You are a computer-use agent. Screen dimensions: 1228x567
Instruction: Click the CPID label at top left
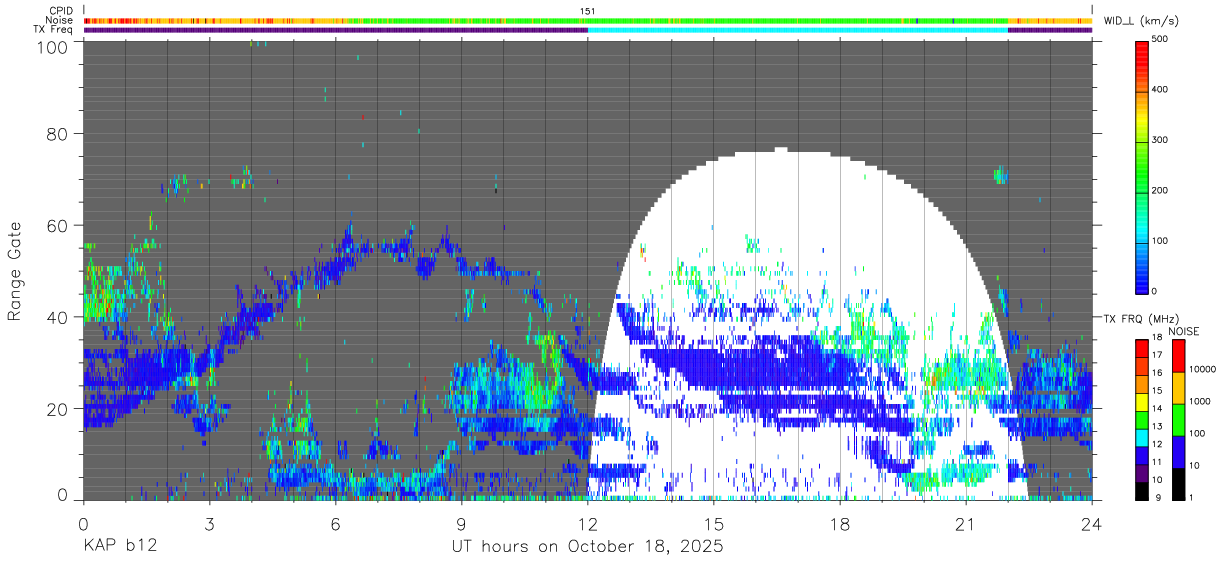(60, 11)
